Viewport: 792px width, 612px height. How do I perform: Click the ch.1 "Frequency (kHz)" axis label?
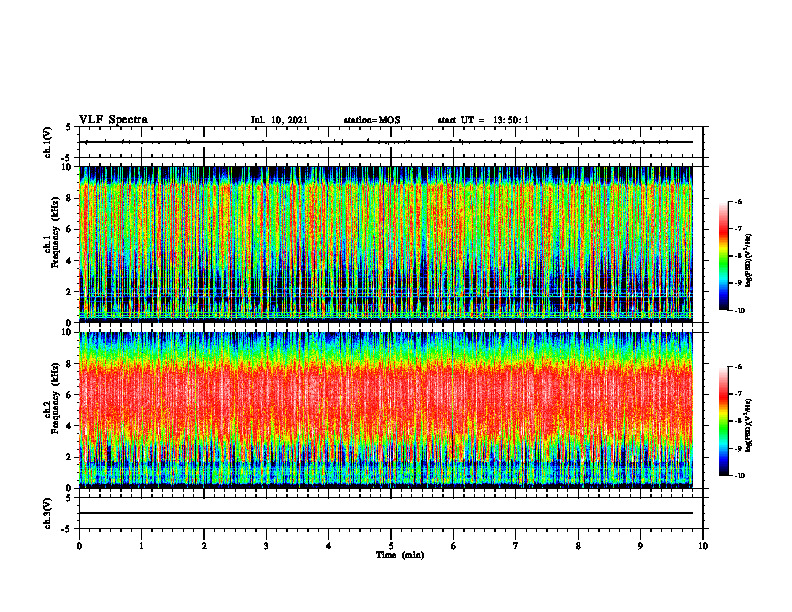pyautogui.click(x=56, y=232)
